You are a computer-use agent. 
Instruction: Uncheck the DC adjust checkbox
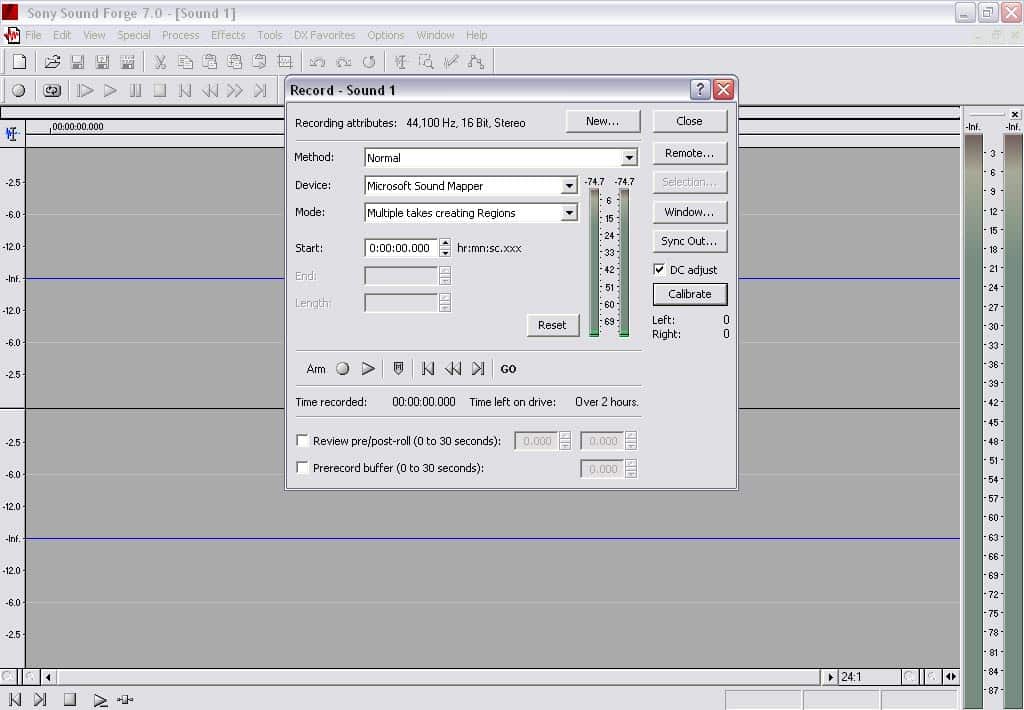click(x=659, y=270)
